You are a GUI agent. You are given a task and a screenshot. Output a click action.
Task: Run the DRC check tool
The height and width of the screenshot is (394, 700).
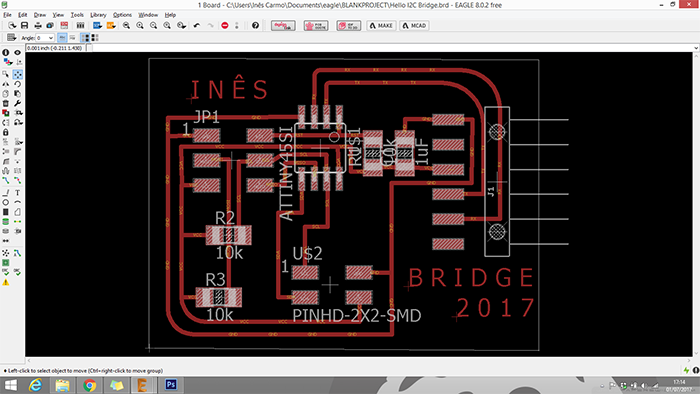tap(17, 272)
